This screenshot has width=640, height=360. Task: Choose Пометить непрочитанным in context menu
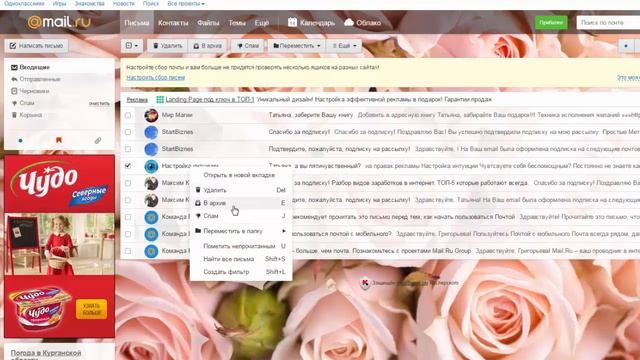coord(241,246)
